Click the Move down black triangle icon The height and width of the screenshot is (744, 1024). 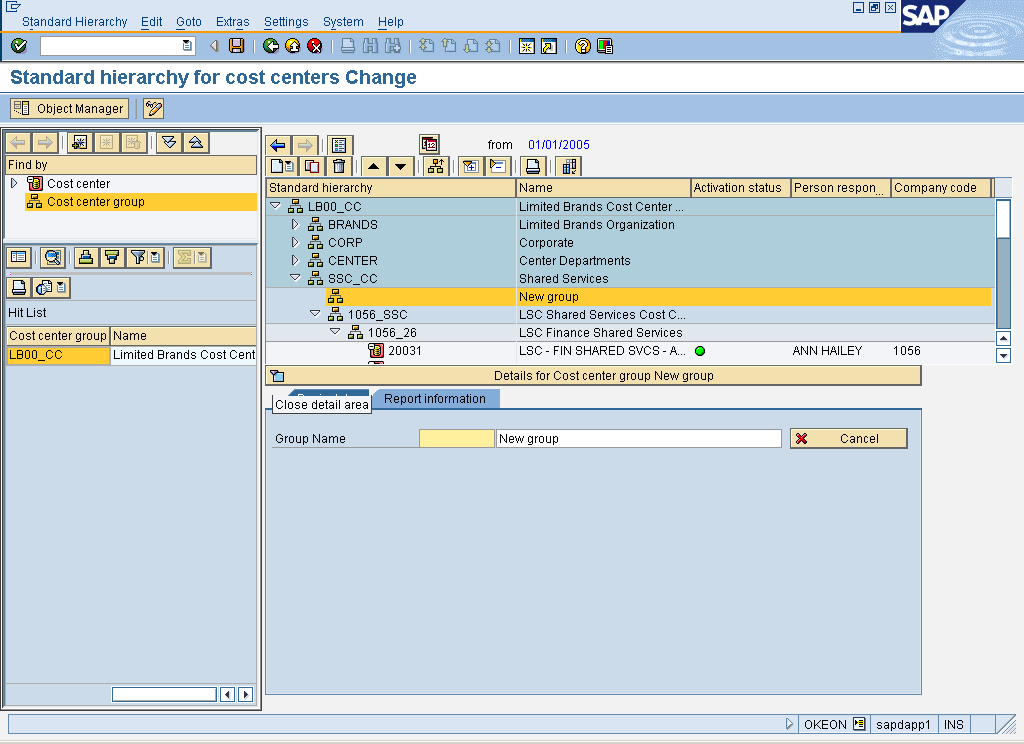(400, 167)
